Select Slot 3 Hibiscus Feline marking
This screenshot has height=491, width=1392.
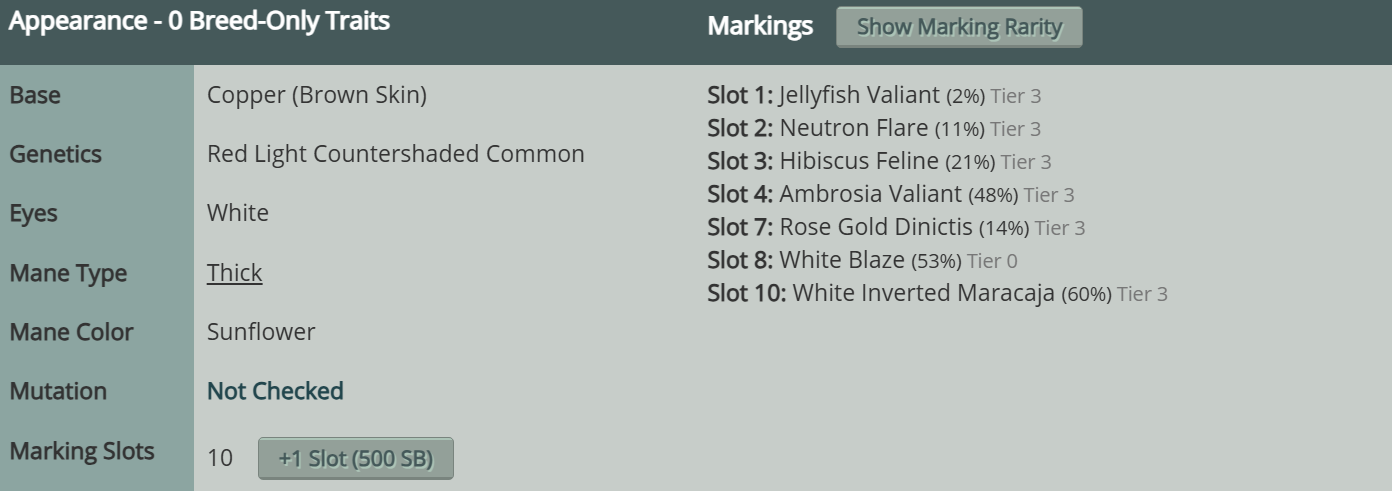(x=859, y=161)
